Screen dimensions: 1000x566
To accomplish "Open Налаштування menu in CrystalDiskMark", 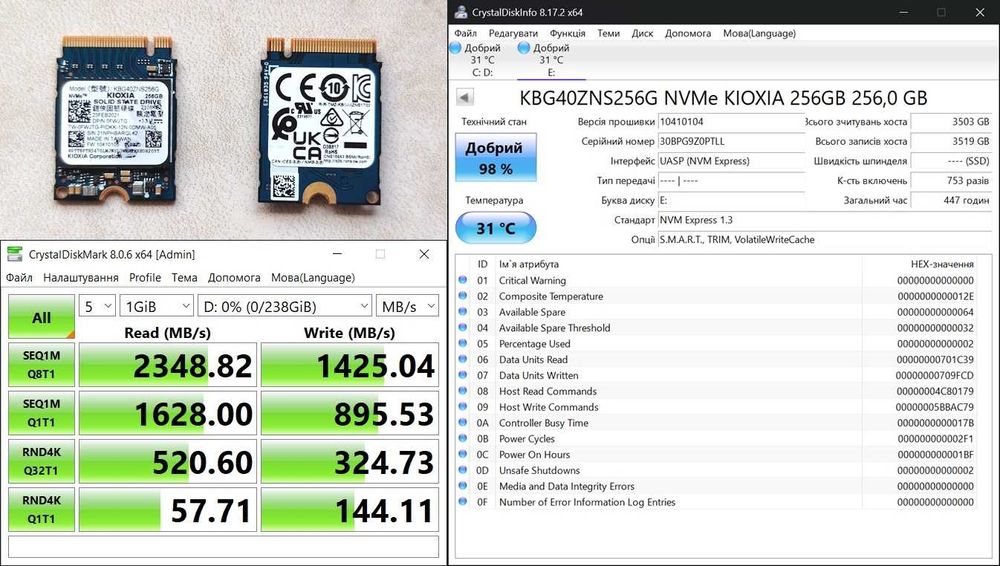I will [81, 278].
